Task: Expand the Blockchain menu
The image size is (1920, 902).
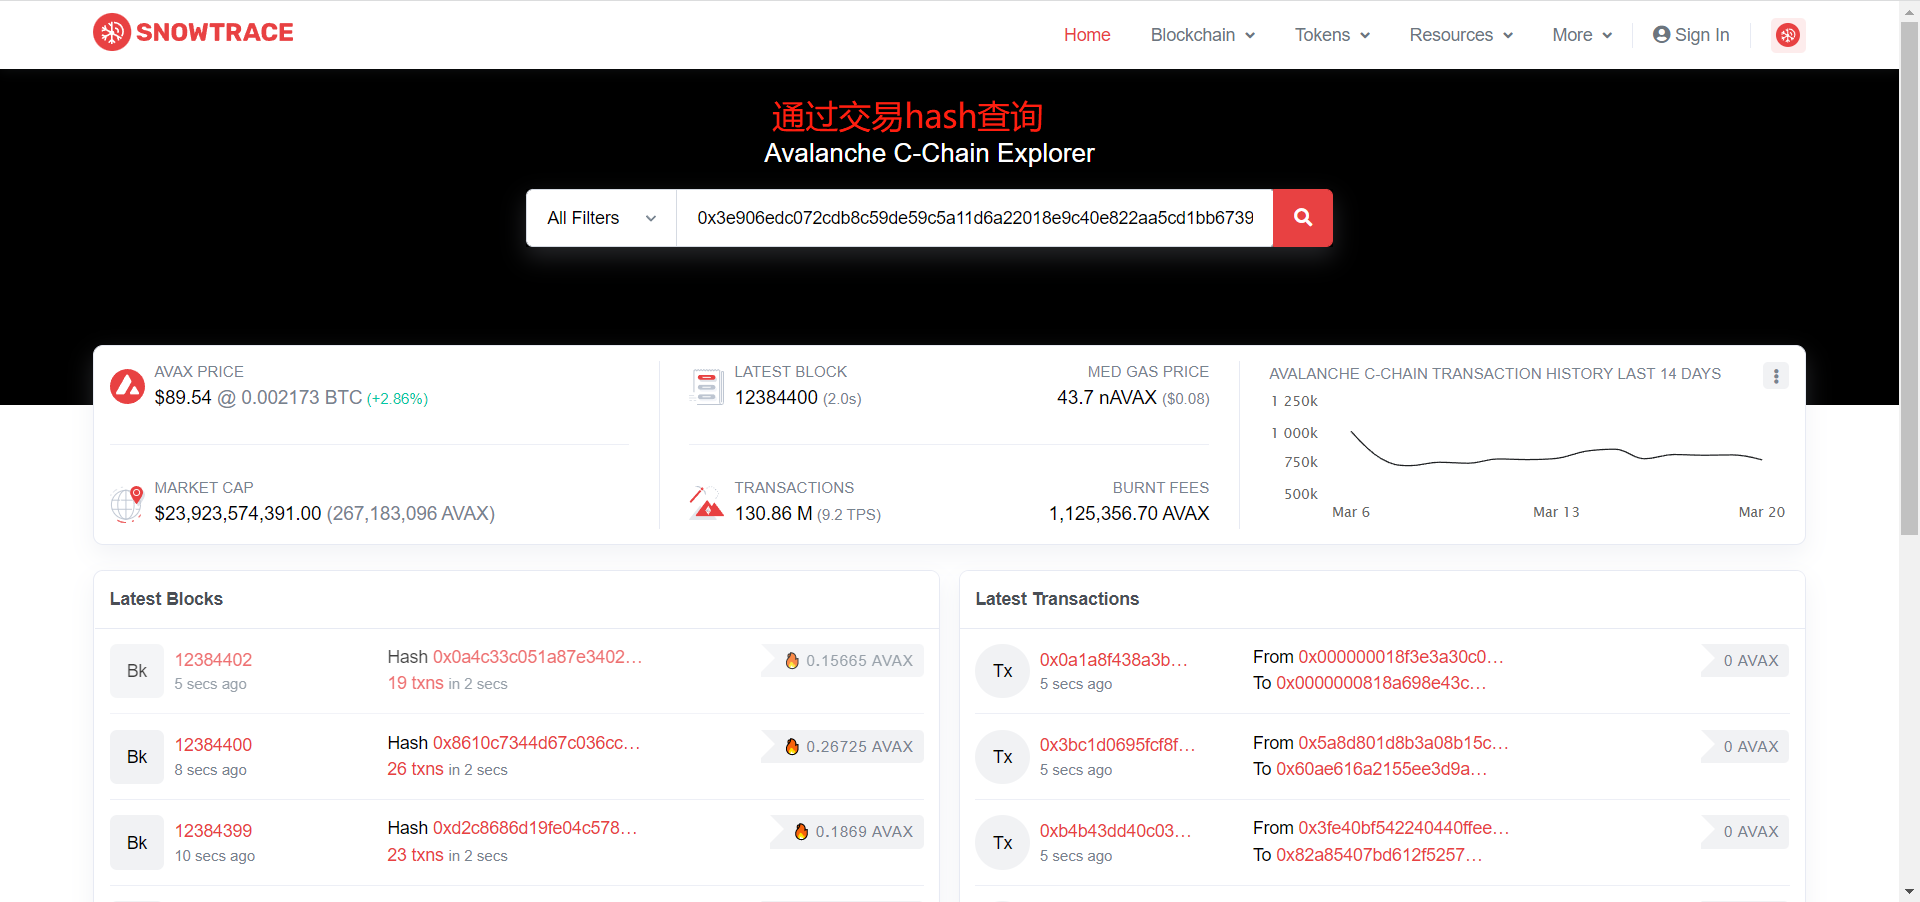Action: coord(1202,35)
